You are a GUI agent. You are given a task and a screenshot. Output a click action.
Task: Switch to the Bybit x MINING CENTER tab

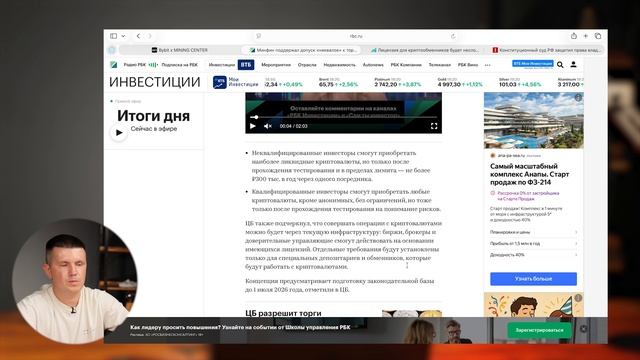pyautogui.click(x=180, y=50)
